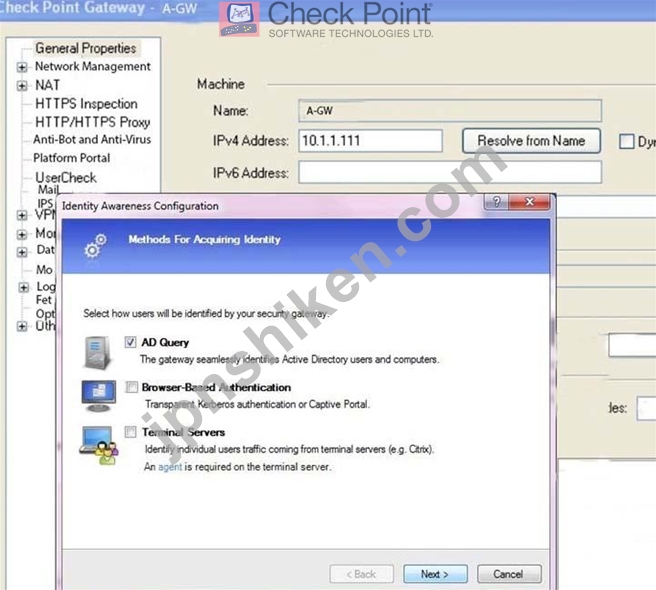Click the Back button
Image resolution: width=656 pixels, height=590 pixels.
(361, 574)
